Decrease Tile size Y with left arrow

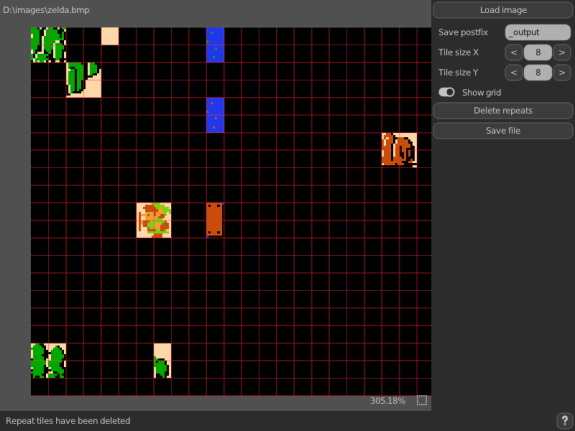(514, 73)
